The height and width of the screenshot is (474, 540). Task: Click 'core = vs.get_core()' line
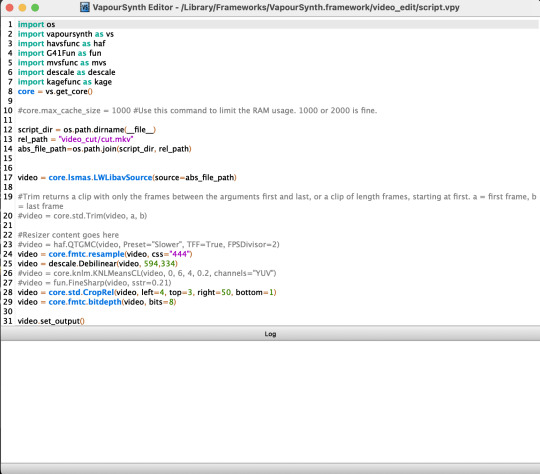click(55, 92)
